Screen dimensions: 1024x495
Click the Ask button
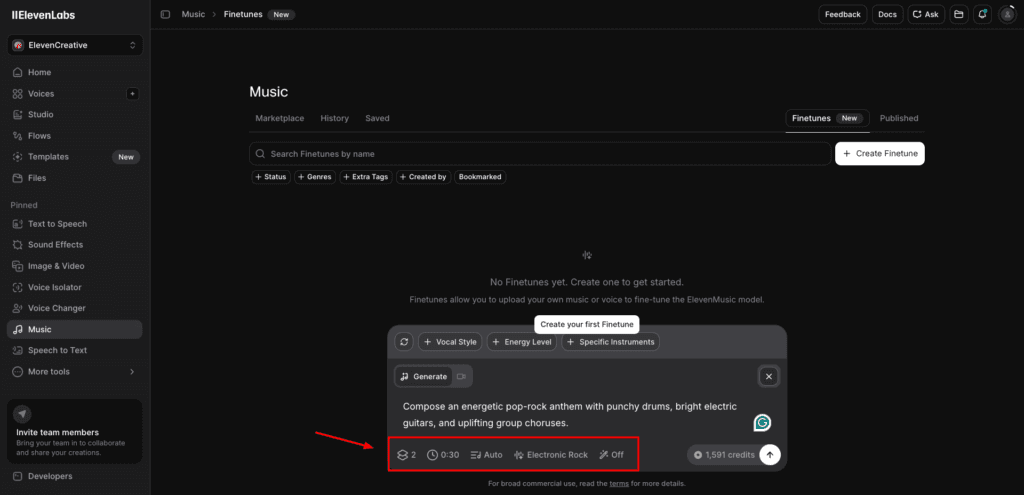click(926, 14)
